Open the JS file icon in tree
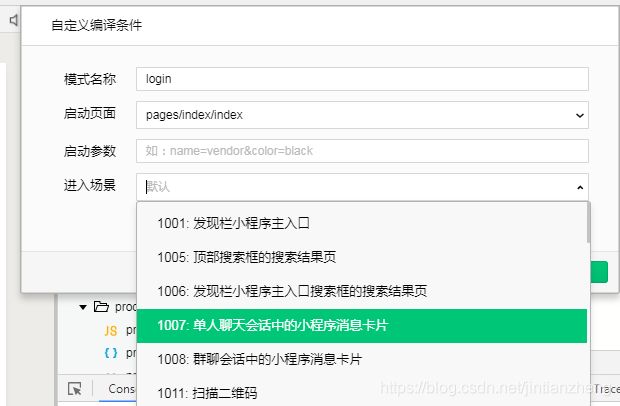Viewport: 620px width, 406px height. (x=111, y=330)
